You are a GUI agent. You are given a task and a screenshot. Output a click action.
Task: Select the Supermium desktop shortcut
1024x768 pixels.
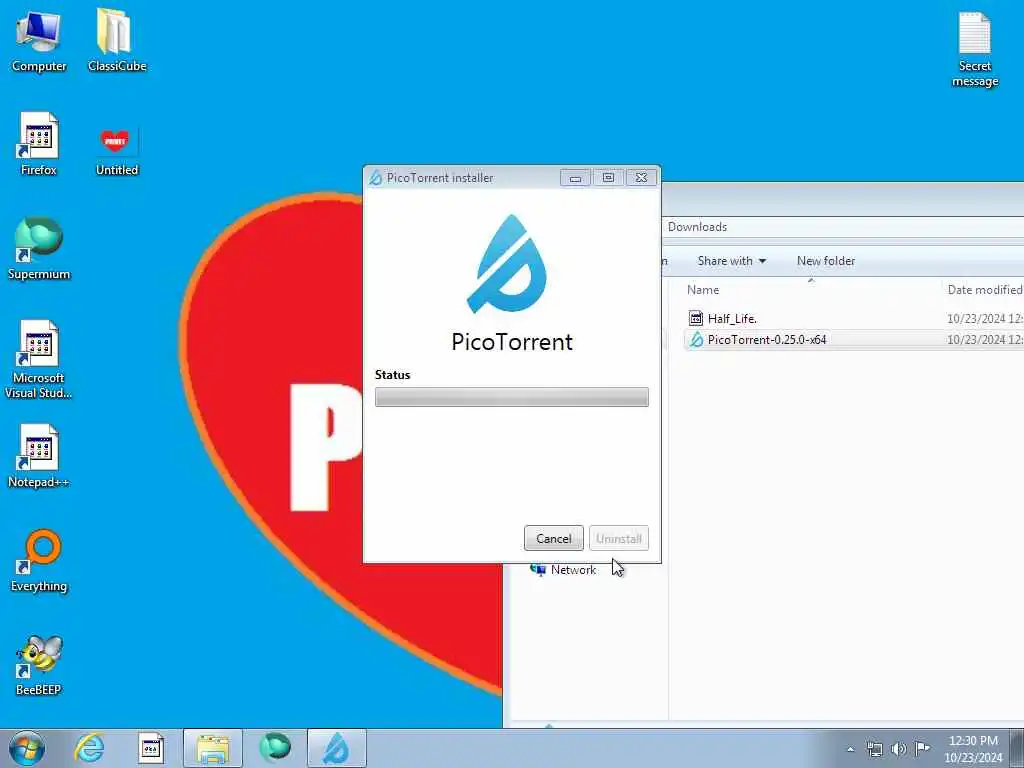click(39, 249)
